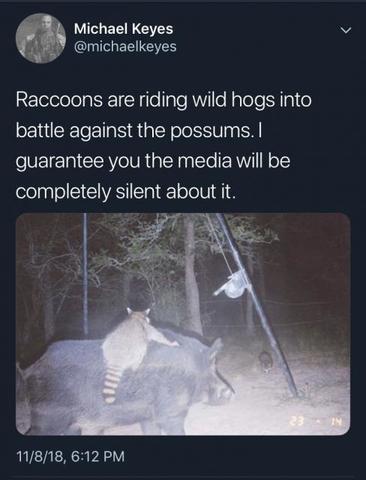Click the slanted feeder tripod leg
This screenshot has width=366, height=480.
tap(258, 305)
